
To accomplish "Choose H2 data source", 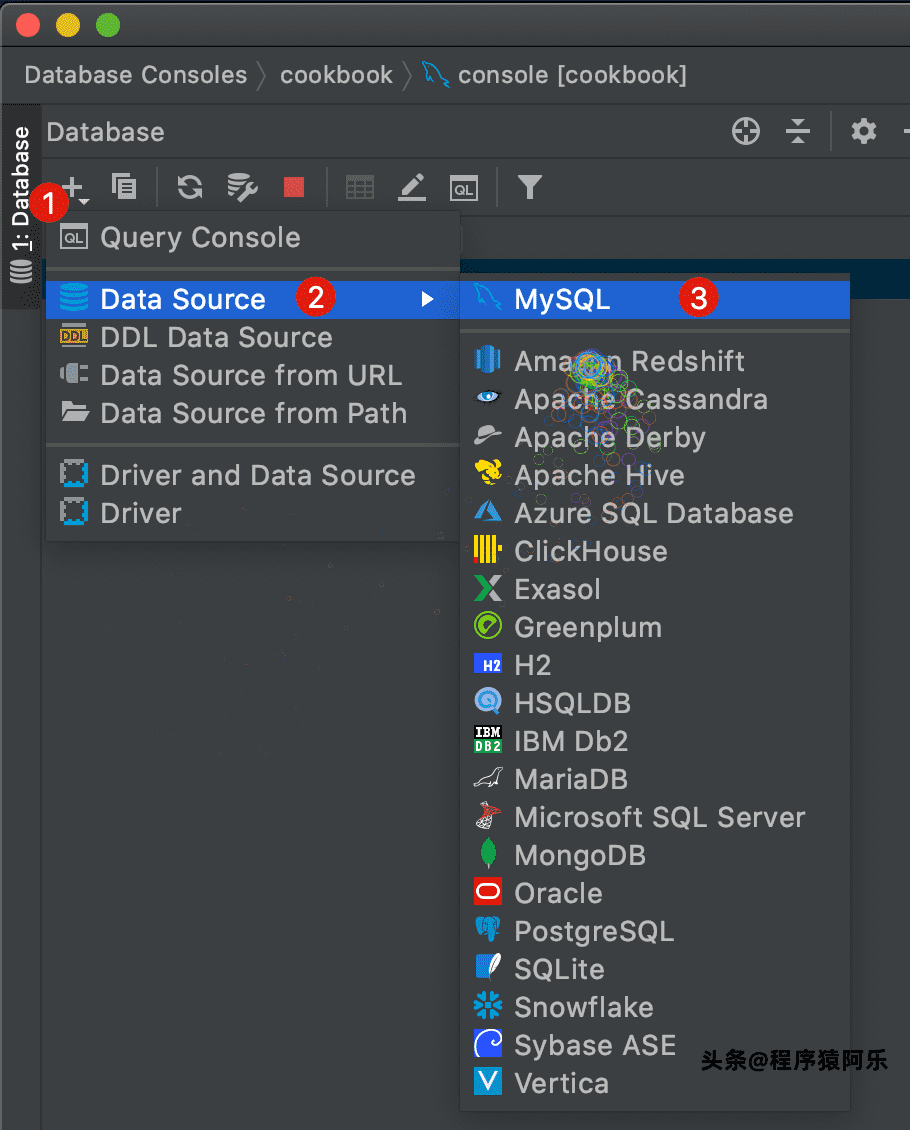I will pyautogui.click(x=655, y=665).
